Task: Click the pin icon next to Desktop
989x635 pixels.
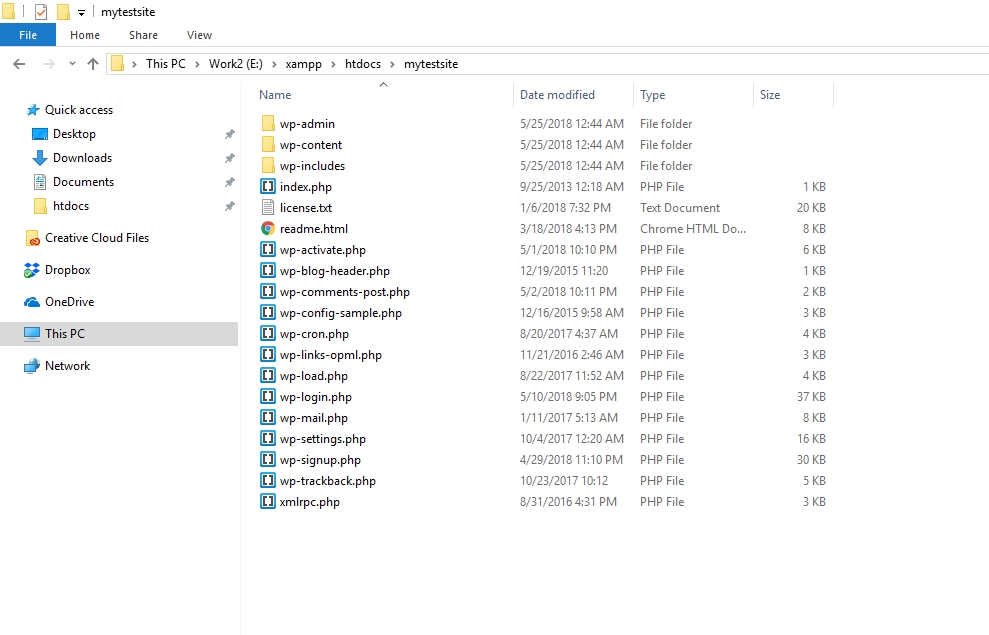Action: [230, 134]
